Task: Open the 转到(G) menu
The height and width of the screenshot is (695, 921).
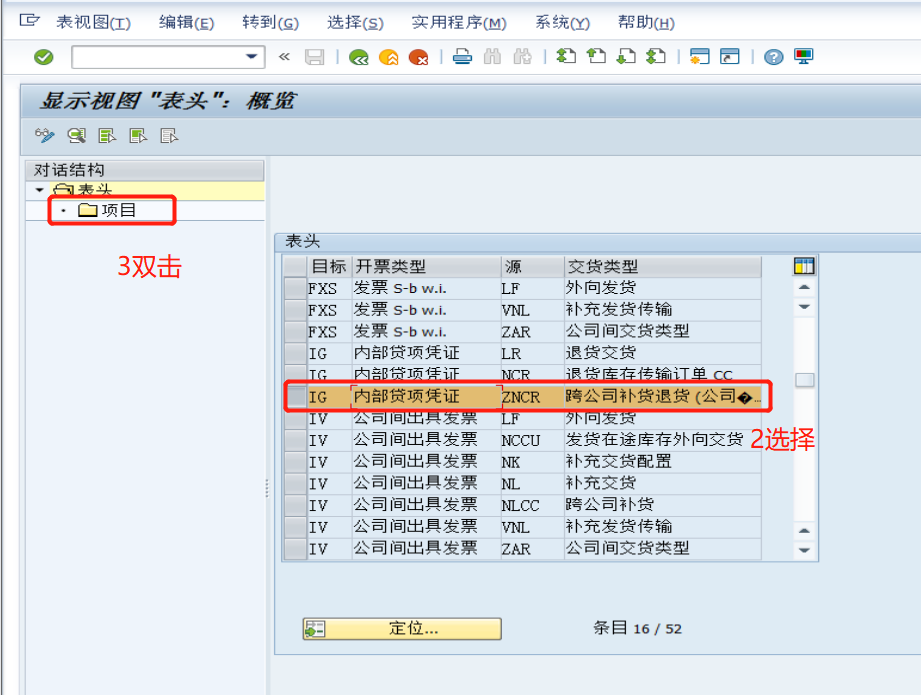Action: 270,23
